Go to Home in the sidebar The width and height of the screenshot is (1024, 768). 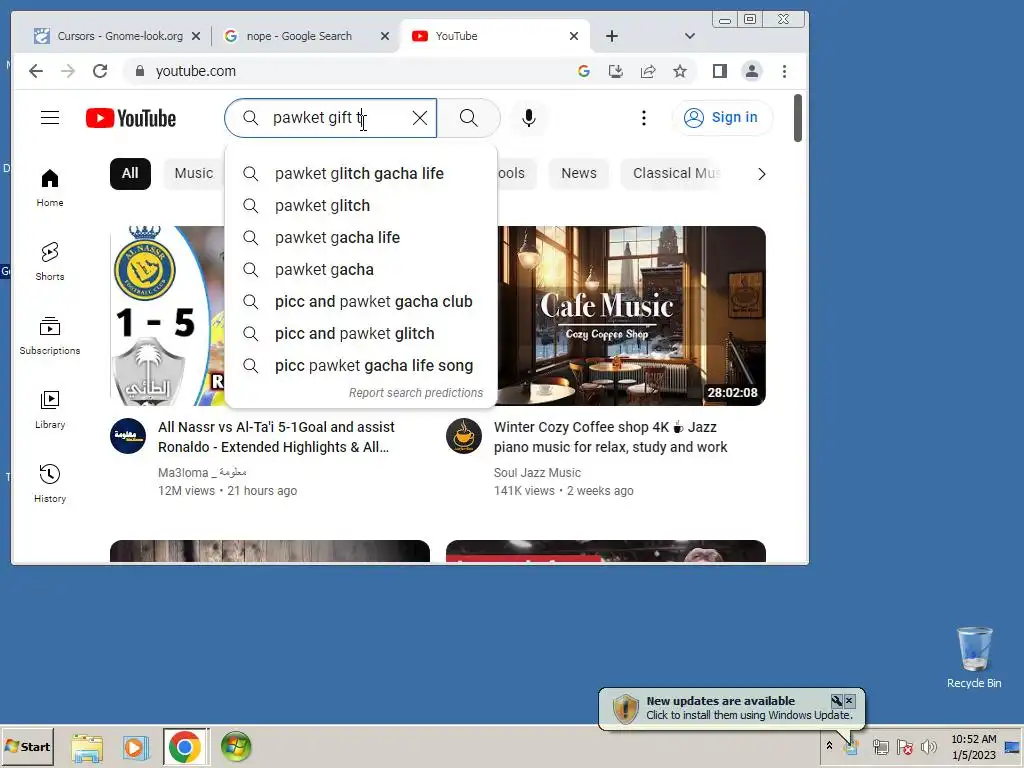[50, 188]
